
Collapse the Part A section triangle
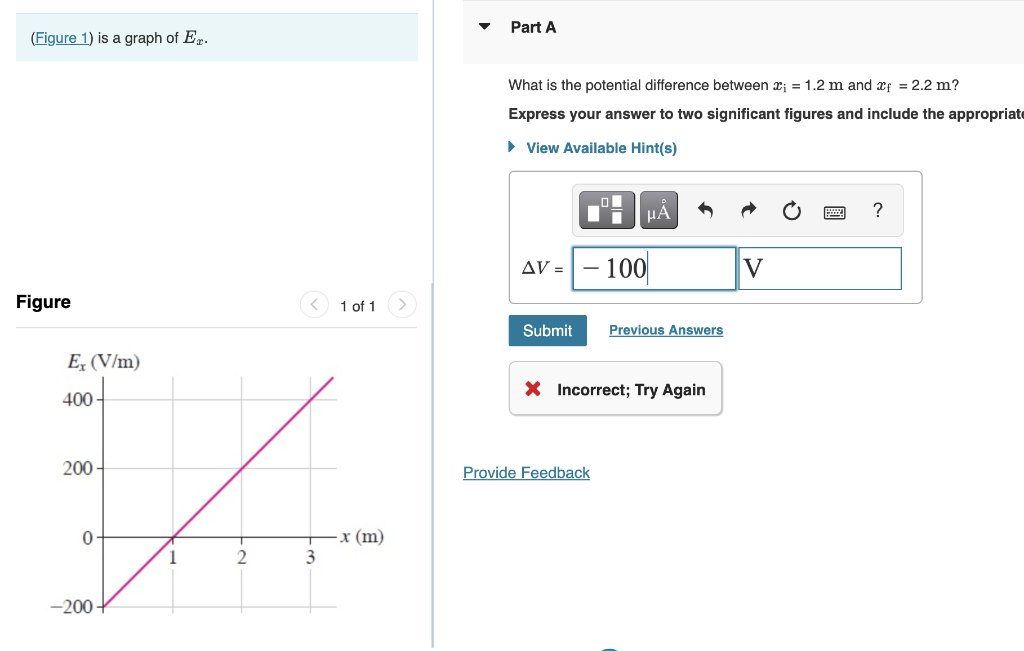(484, 27)
